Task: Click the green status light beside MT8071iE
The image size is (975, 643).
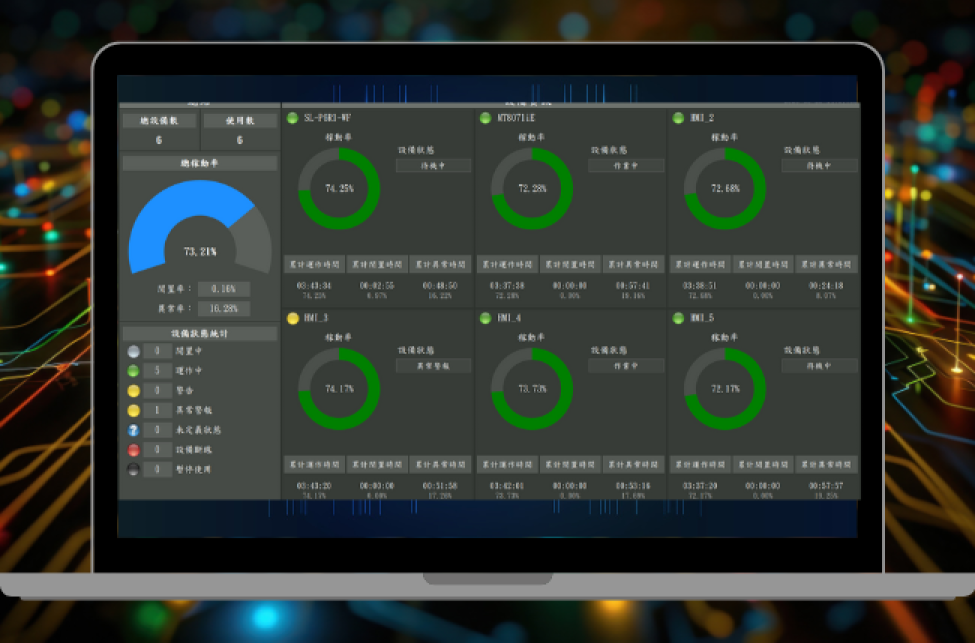Action: 486,118
